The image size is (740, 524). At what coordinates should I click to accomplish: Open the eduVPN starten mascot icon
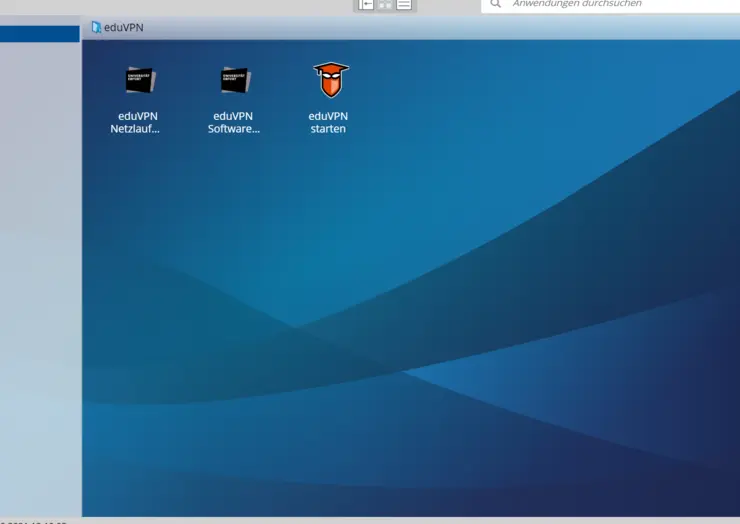coord(329,80)
